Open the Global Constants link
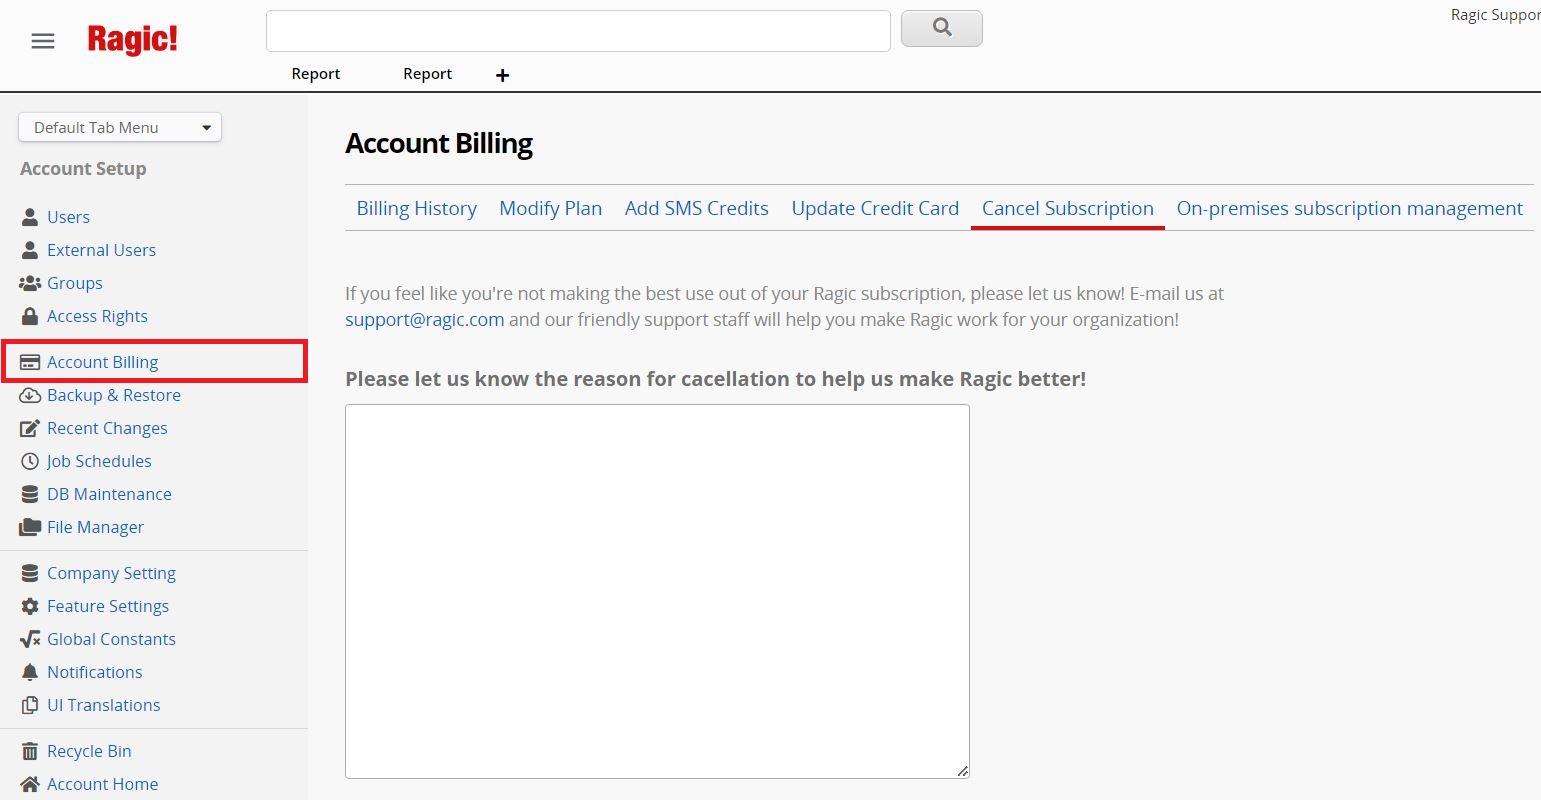The width and height of the screenshot is (1541, 800). pyautogui.click(x=111, y=639)
